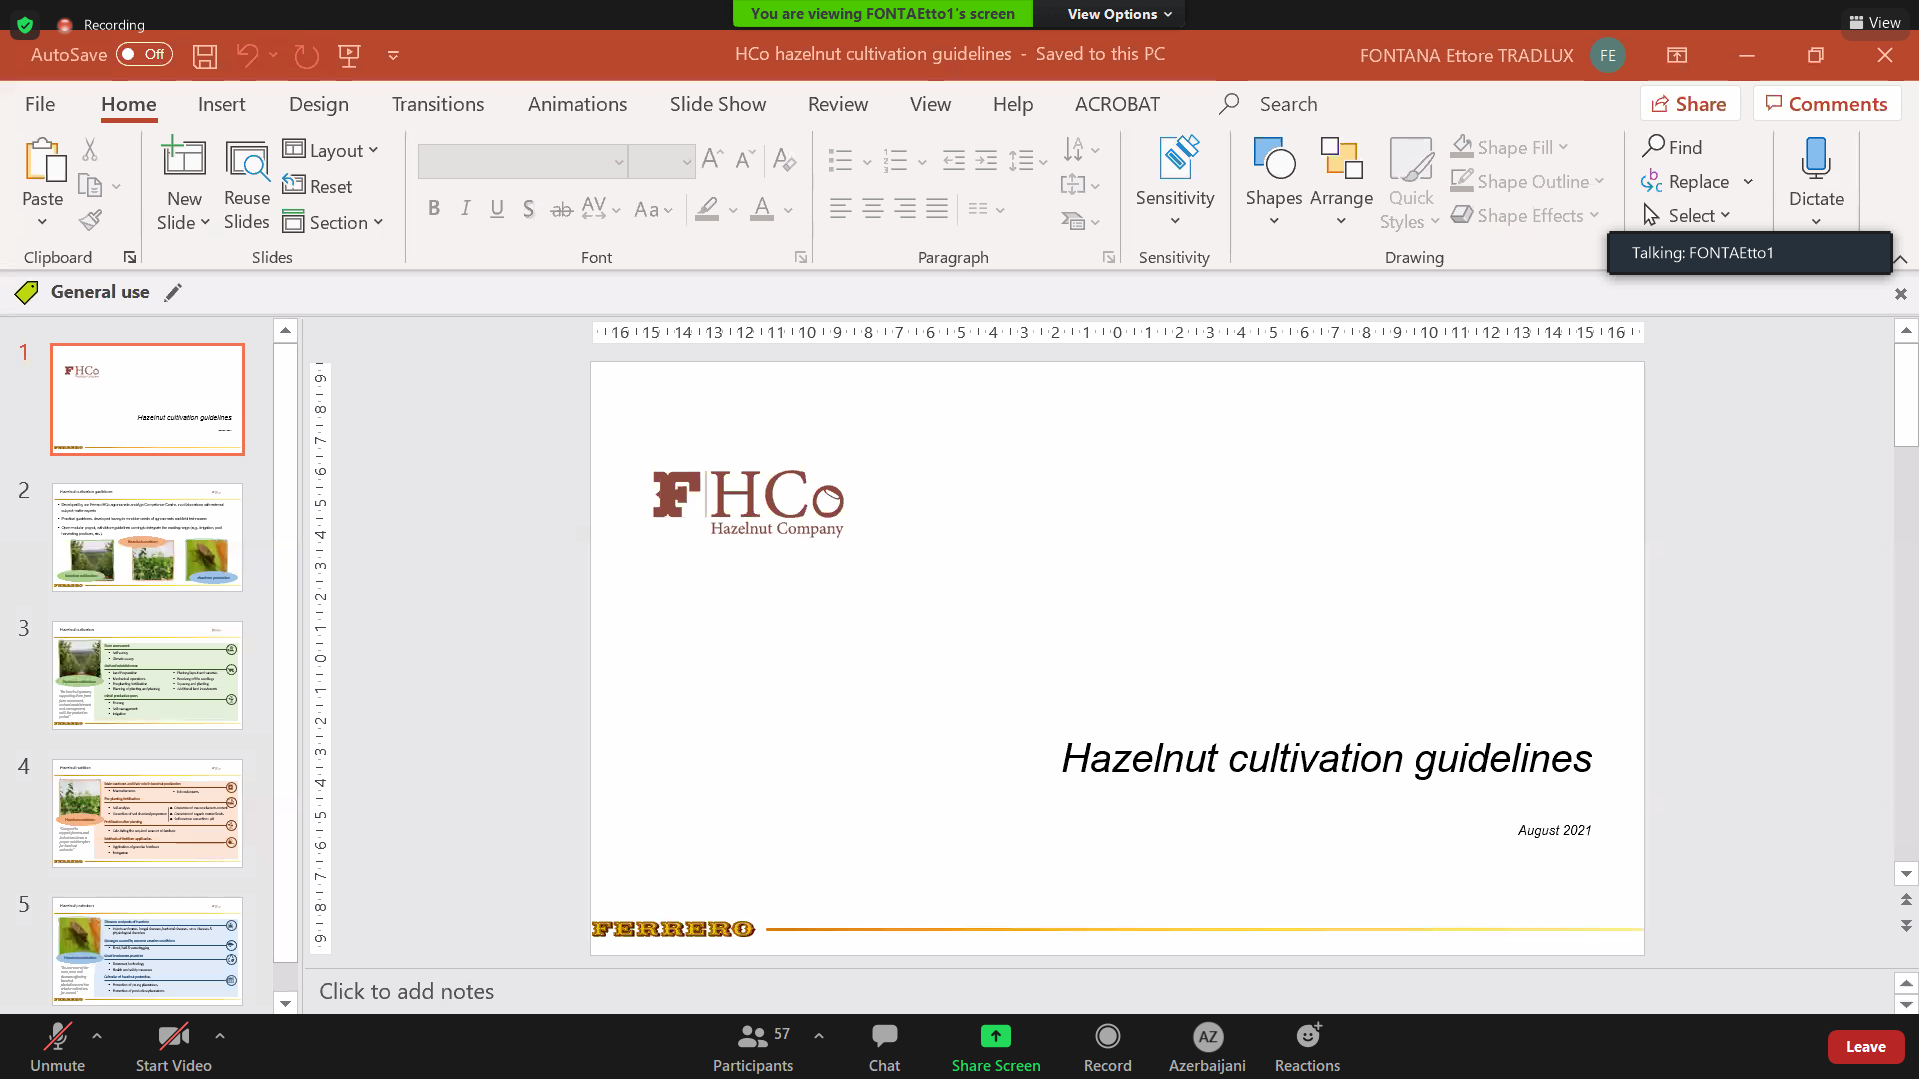
Task: Leave the Zoom meeting
Action: point(1865,1047)
